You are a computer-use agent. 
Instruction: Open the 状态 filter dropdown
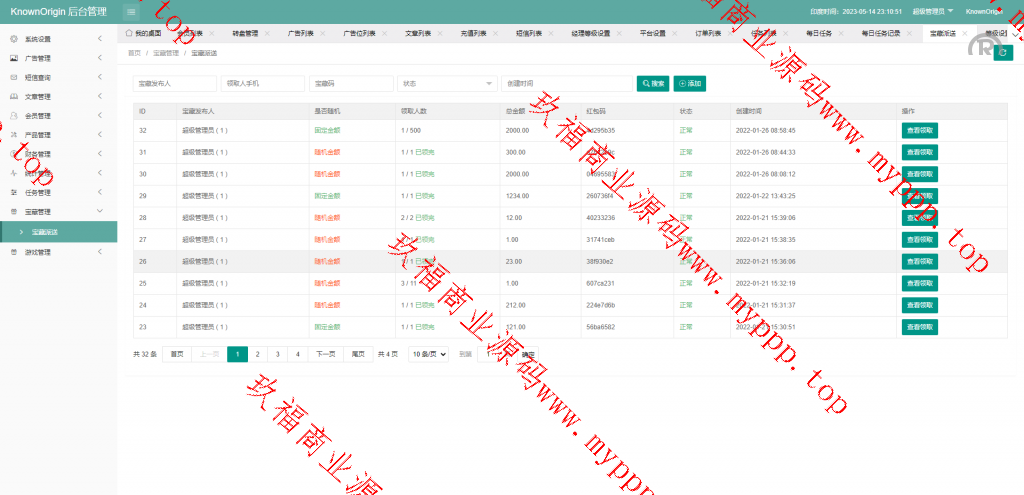[x=447, y=84]
